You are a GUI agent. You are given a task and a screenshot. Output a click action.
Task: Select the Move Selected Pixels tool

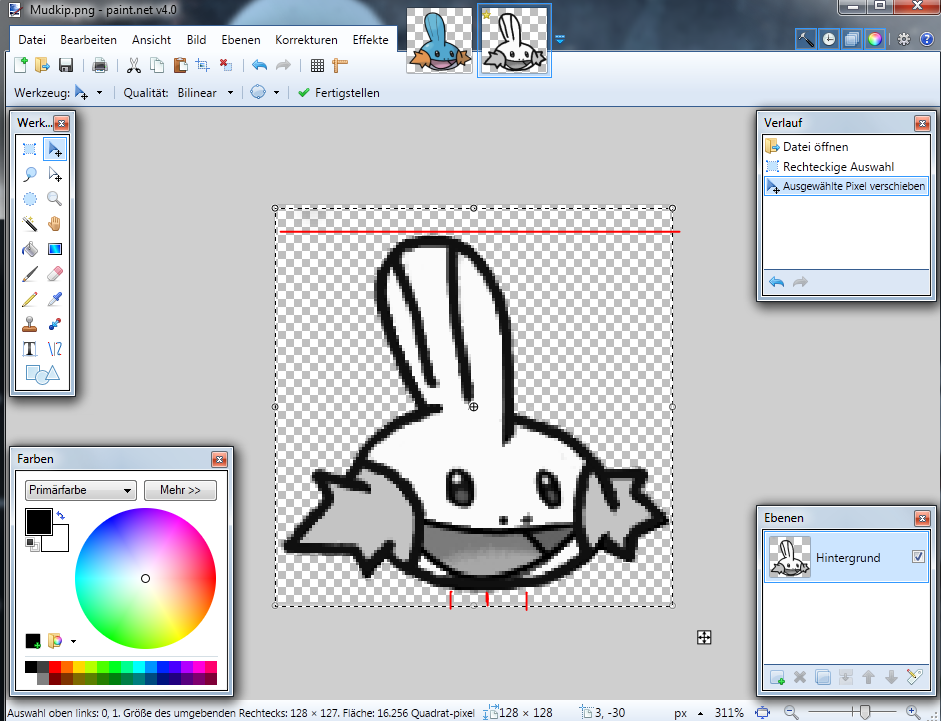pos(55,149)
